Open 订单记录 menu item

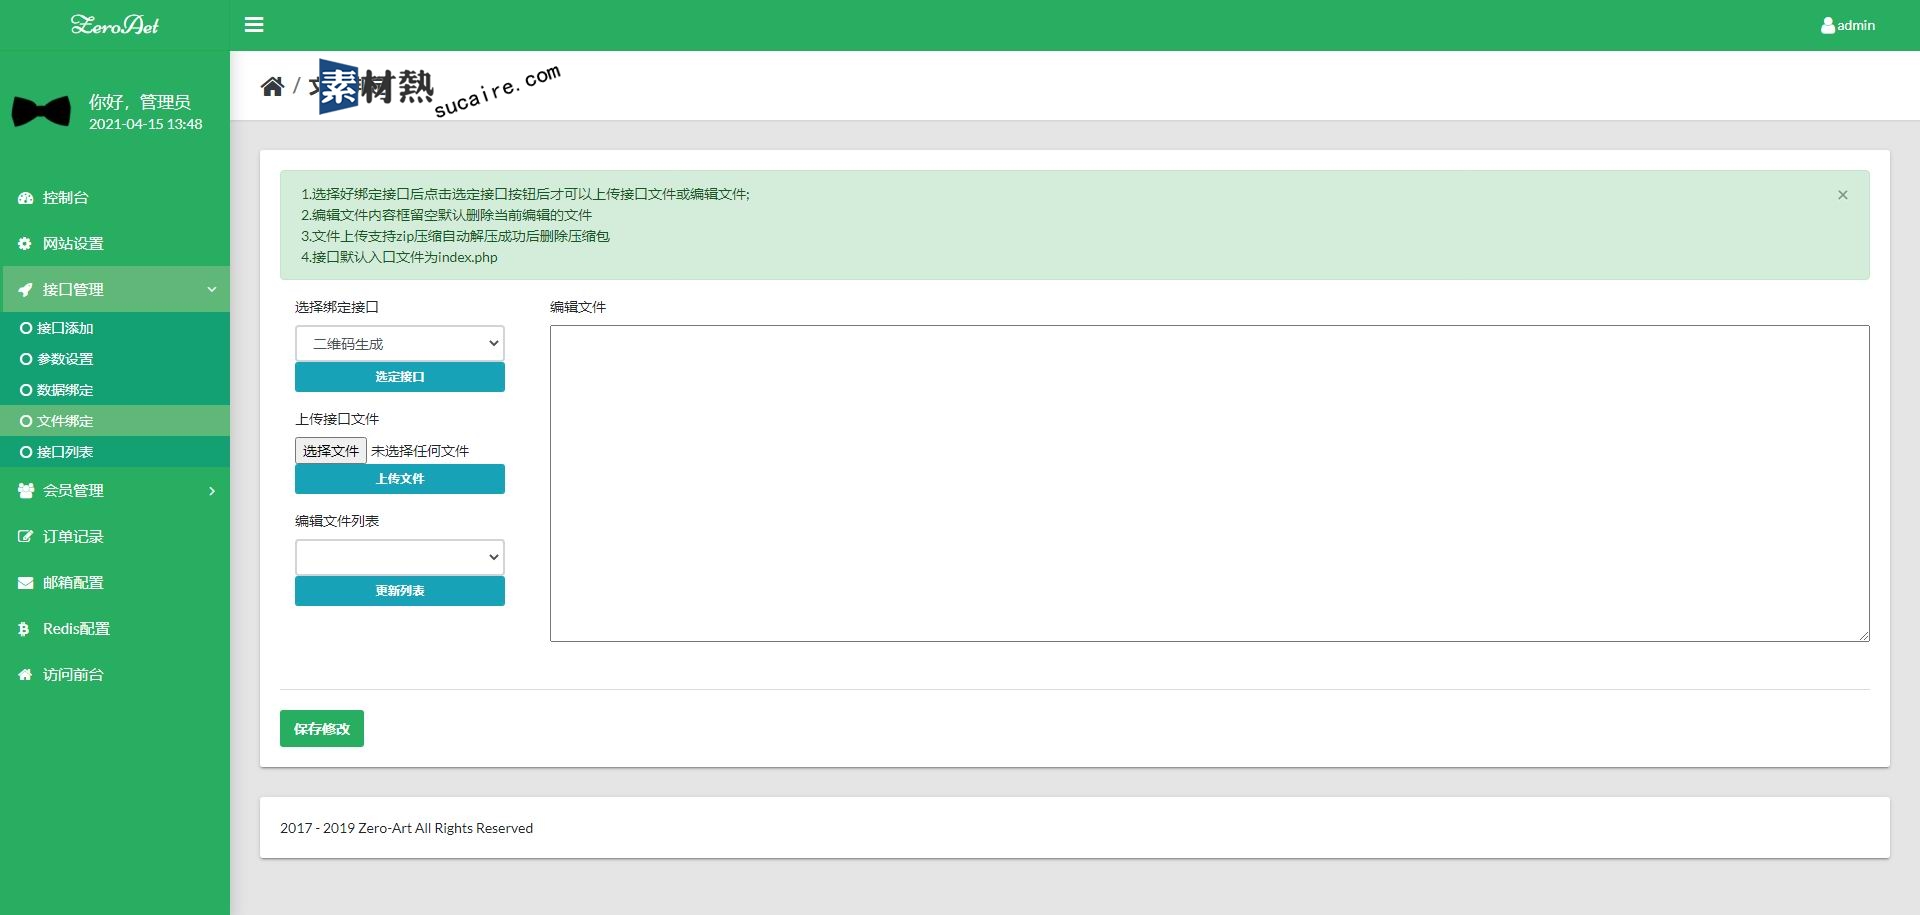tap(115, 537)
